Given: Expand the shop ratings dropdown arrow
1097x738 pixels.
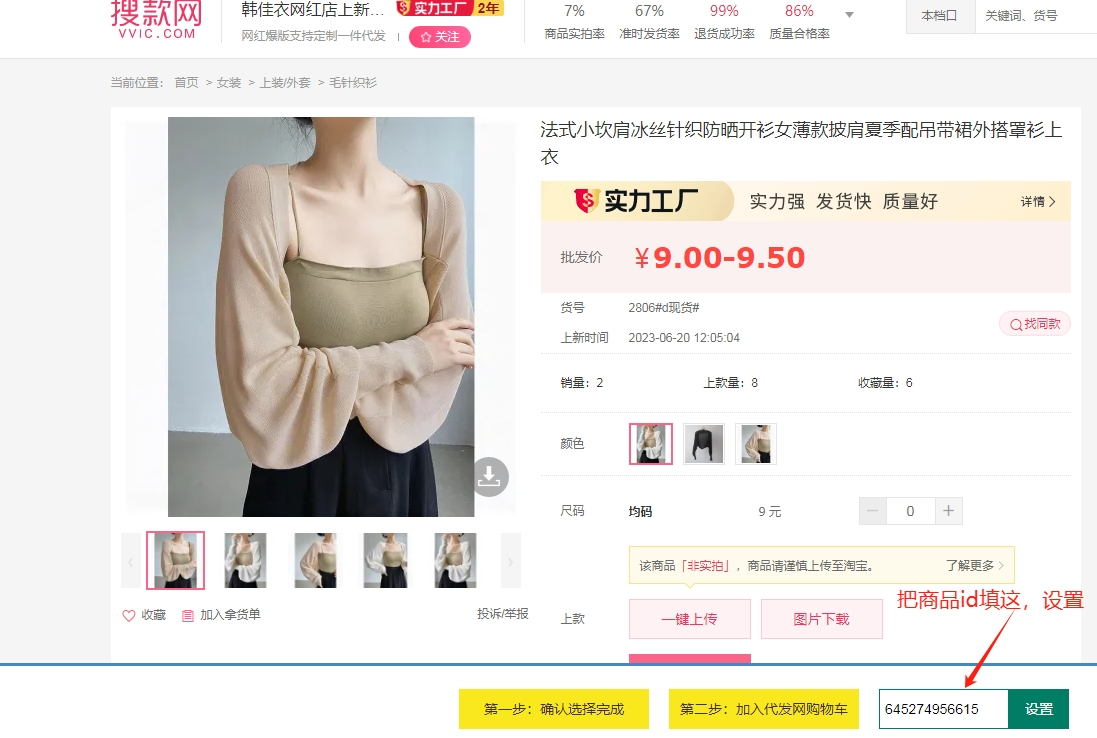Looking at the screenshot, I should click(849, 15).
